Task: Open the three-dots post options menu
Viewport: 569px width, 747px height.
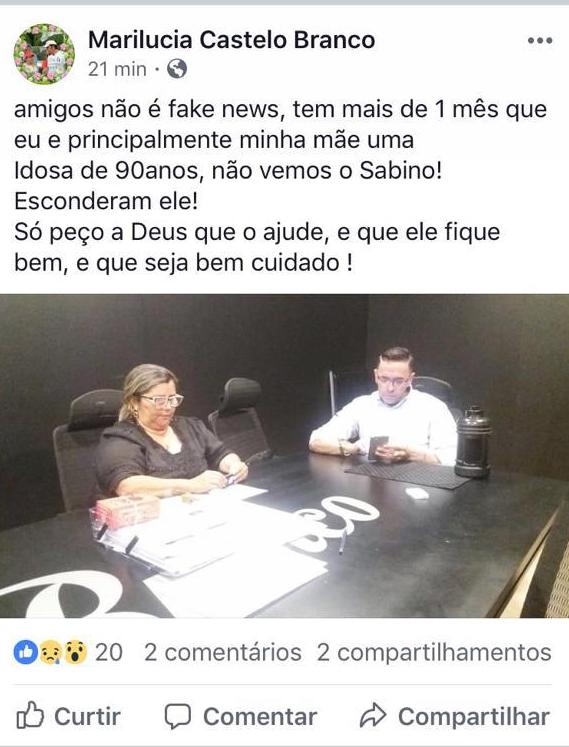Action: pyautogui.click(x=540, y=40)
